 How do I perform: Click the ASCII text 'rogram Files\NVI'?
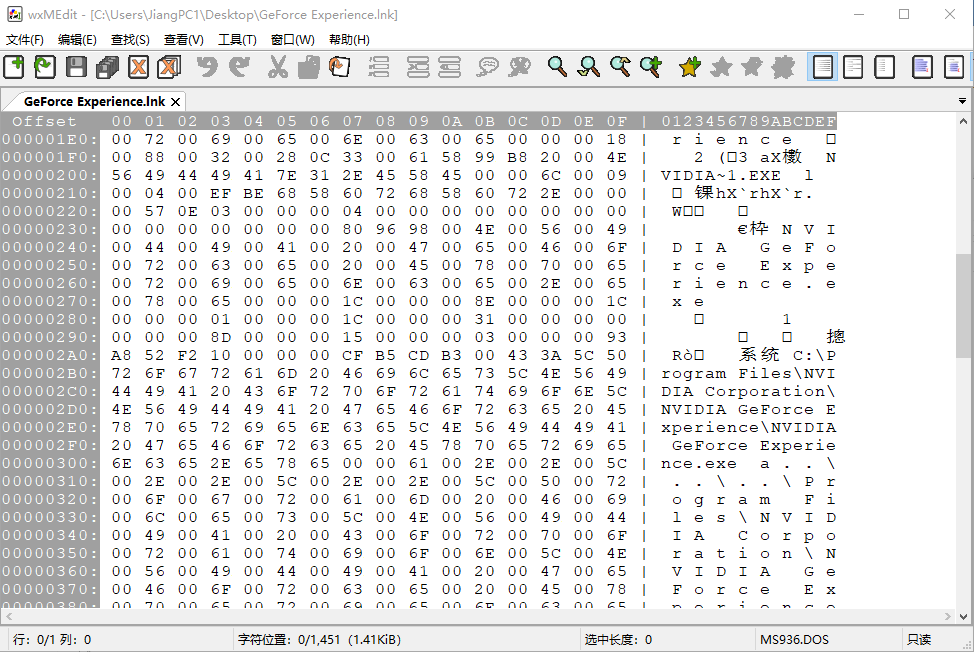tap(749, 373)
